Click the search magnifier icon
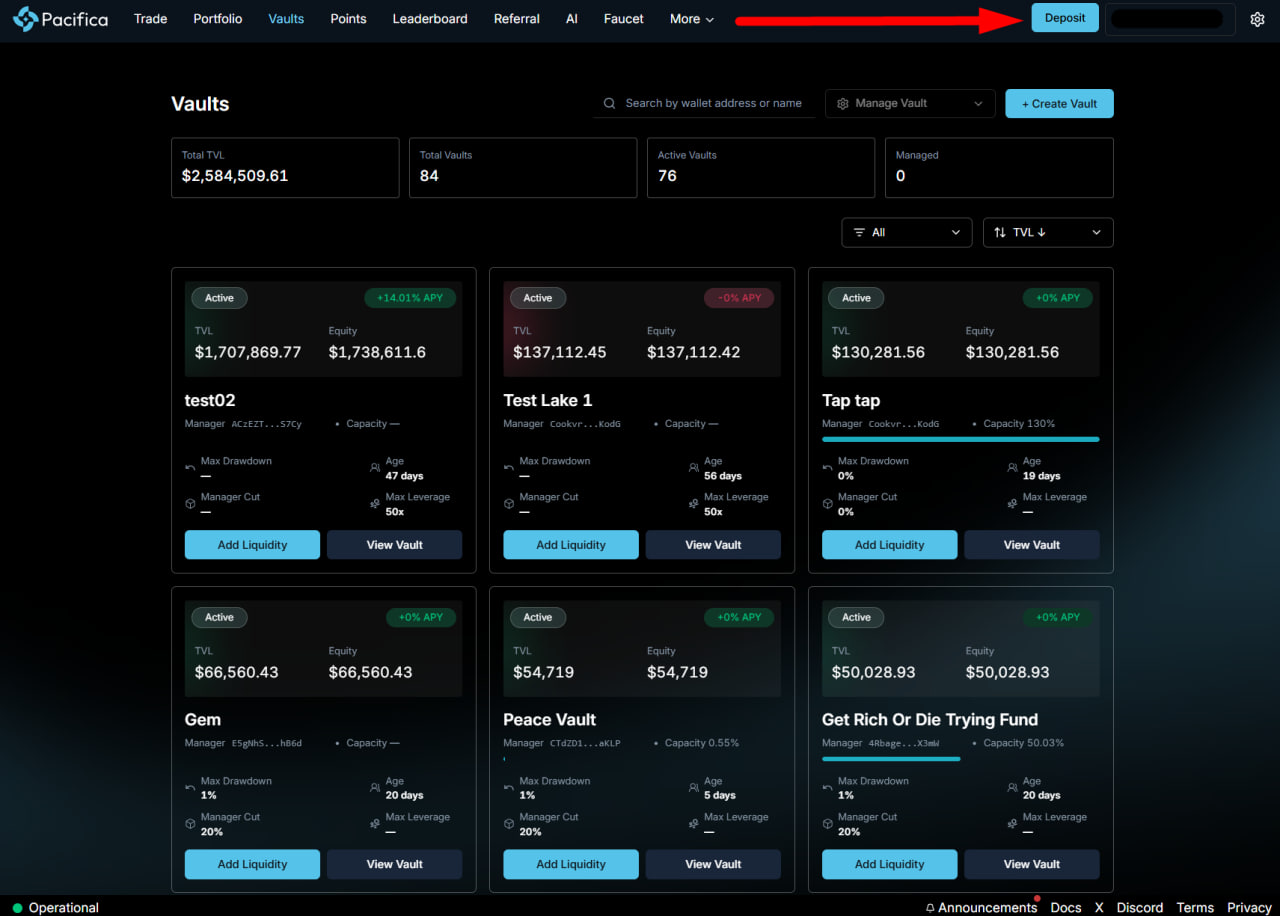This screenshot has width=1280, height=916. 610,103
